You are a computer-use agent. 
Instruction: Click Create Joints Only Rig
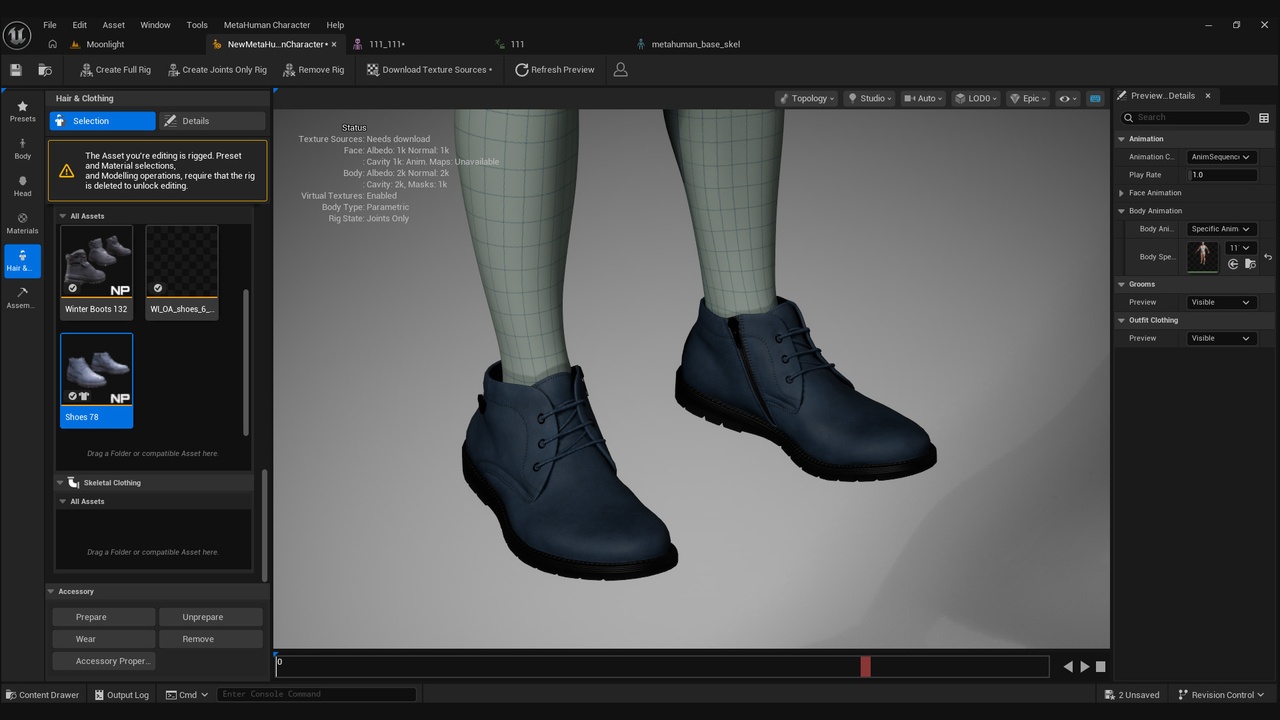pyautogui.click(x=217, y=70)
